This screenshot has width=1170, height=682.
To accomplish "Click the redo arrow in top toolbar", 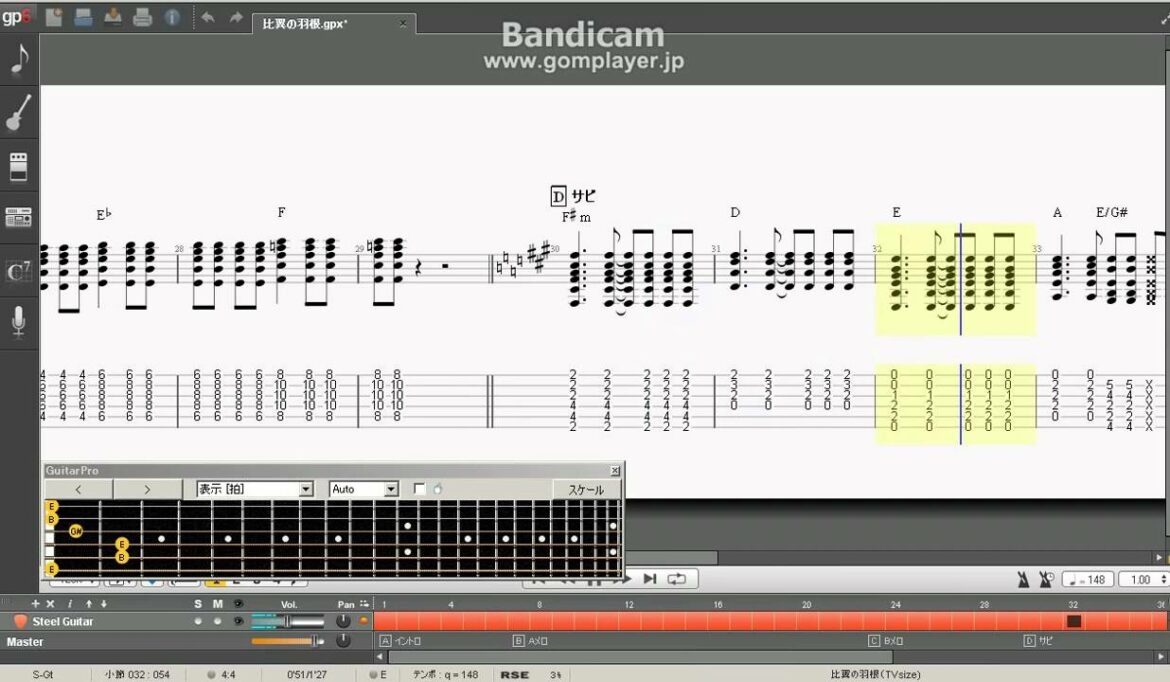I will [235, 17].
